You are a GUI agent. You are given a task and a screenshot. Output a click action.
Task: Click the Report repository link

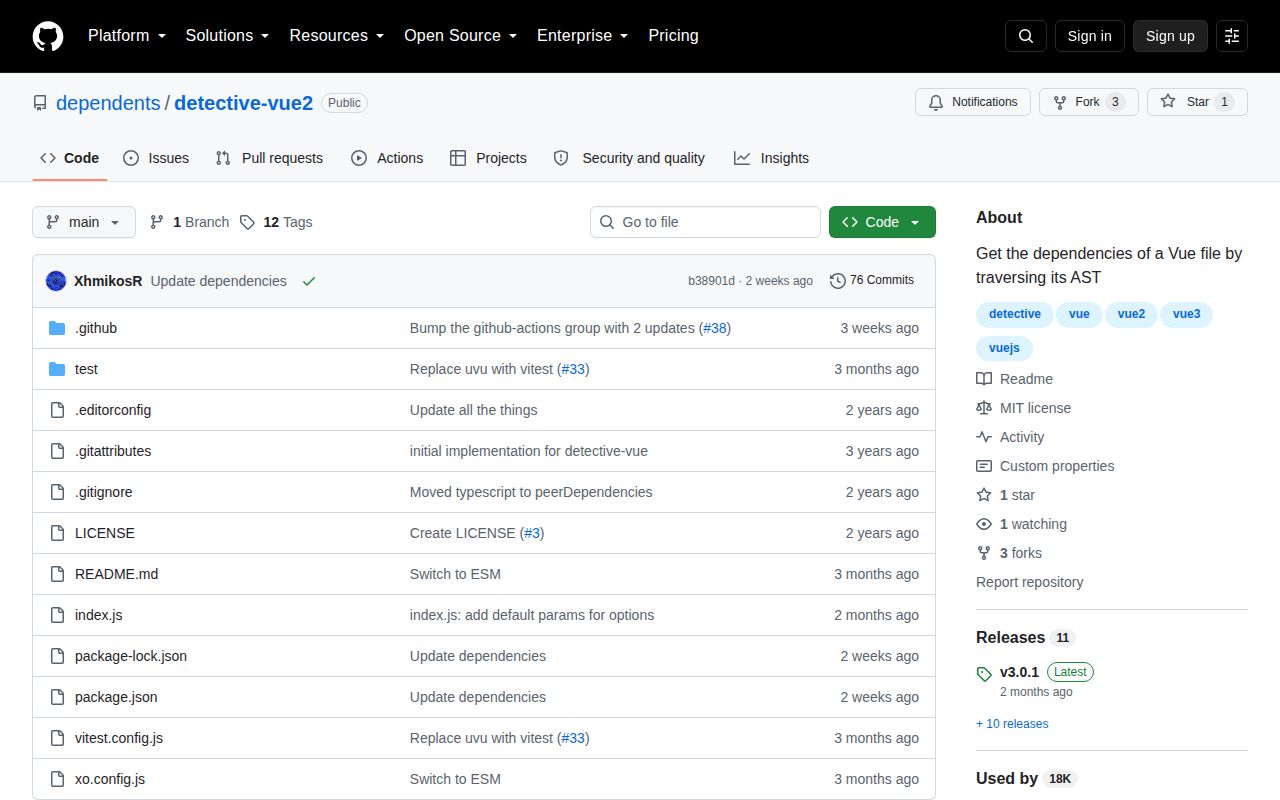tap(1029, 582)
